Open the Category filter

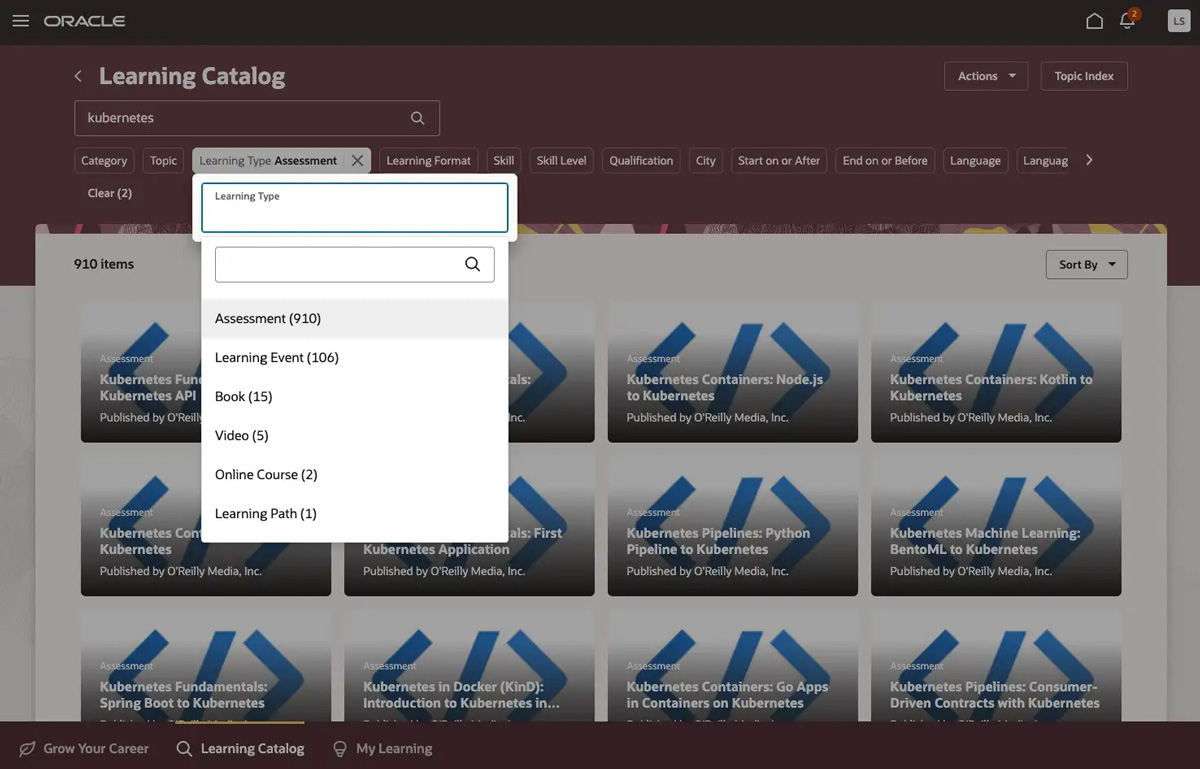104,160
